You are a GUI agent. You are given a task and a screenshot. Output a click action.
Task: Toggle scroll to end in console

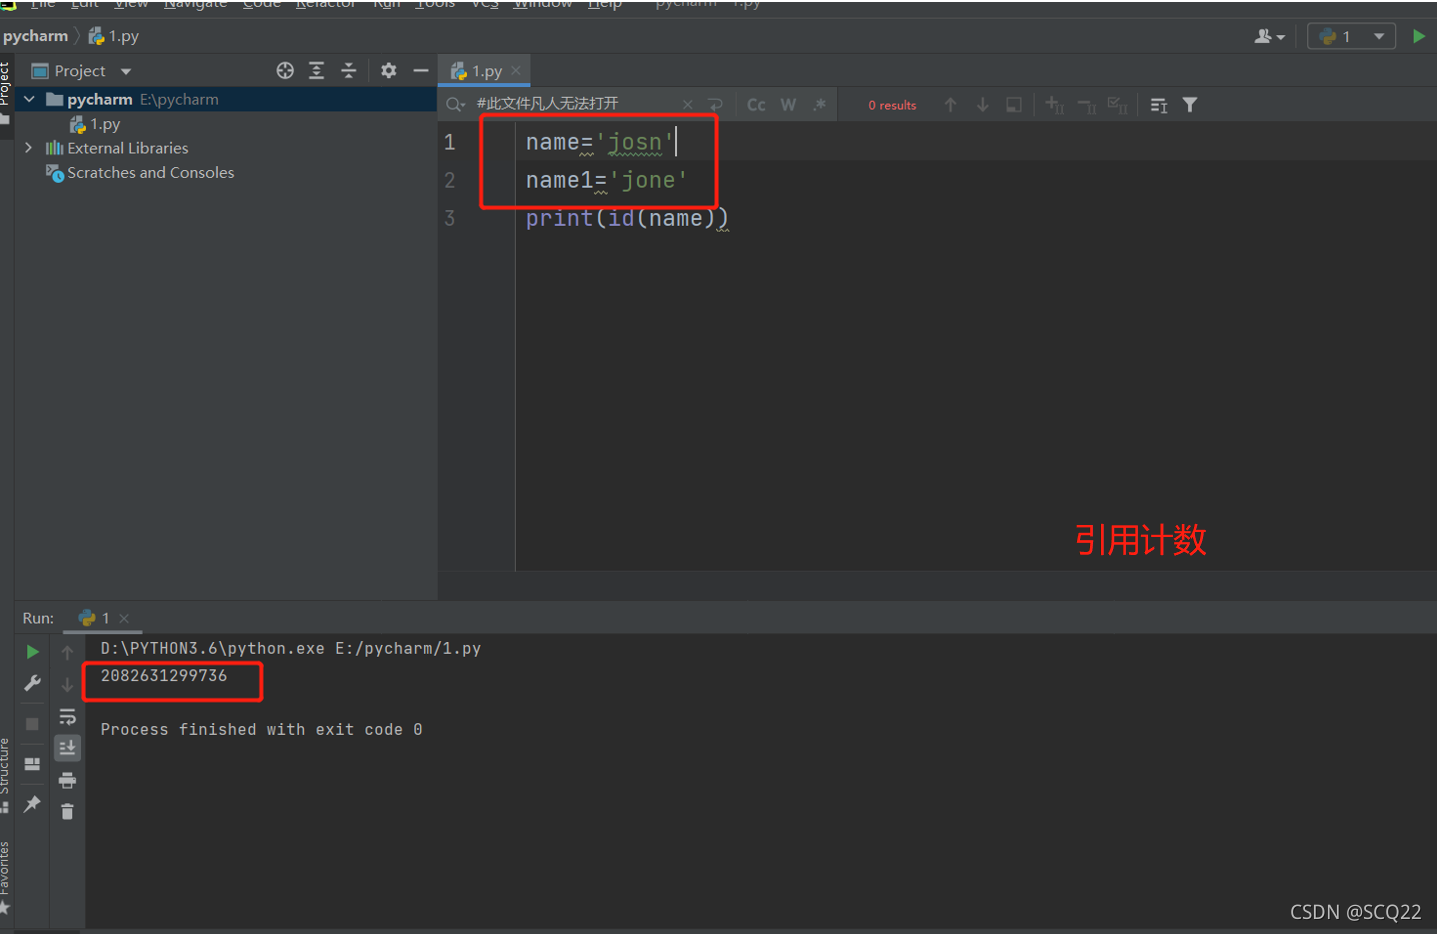click(x=67, y=748)
